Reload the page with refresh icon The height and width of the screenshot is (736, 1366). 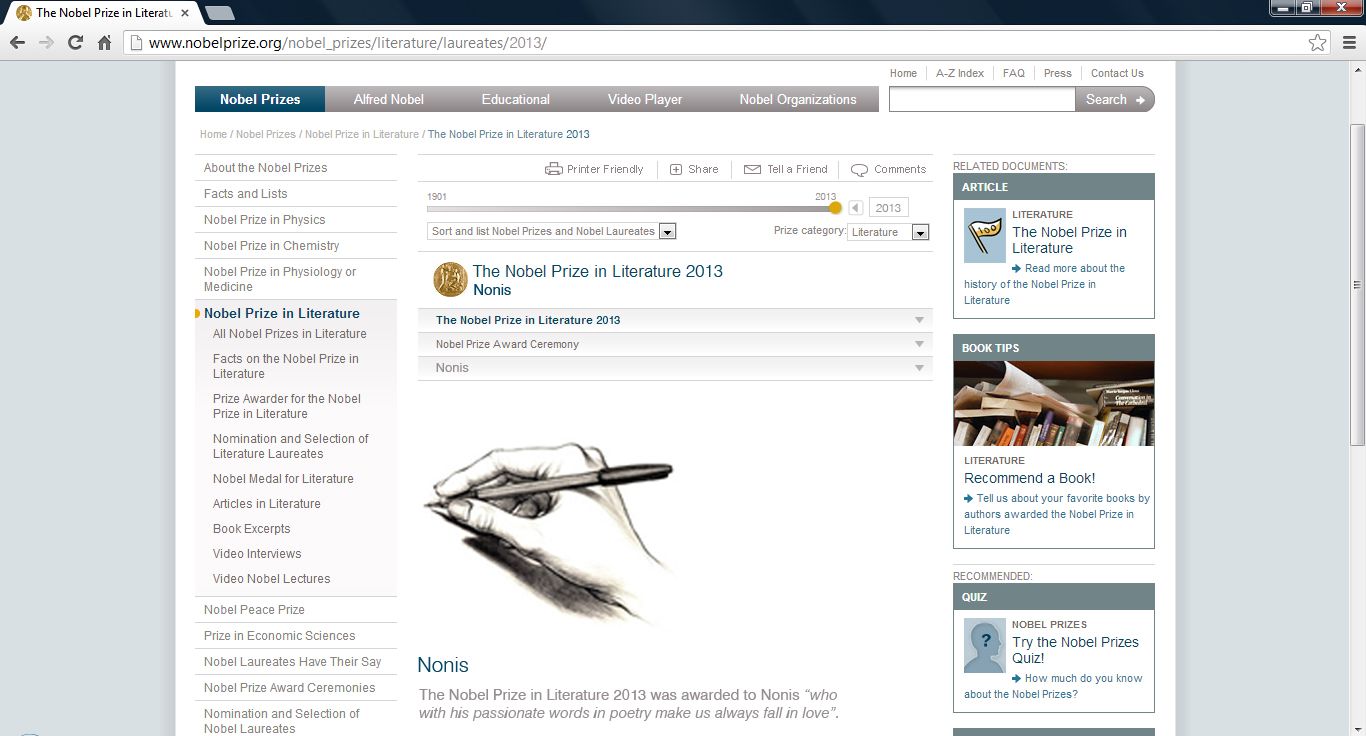click(75, 43)
